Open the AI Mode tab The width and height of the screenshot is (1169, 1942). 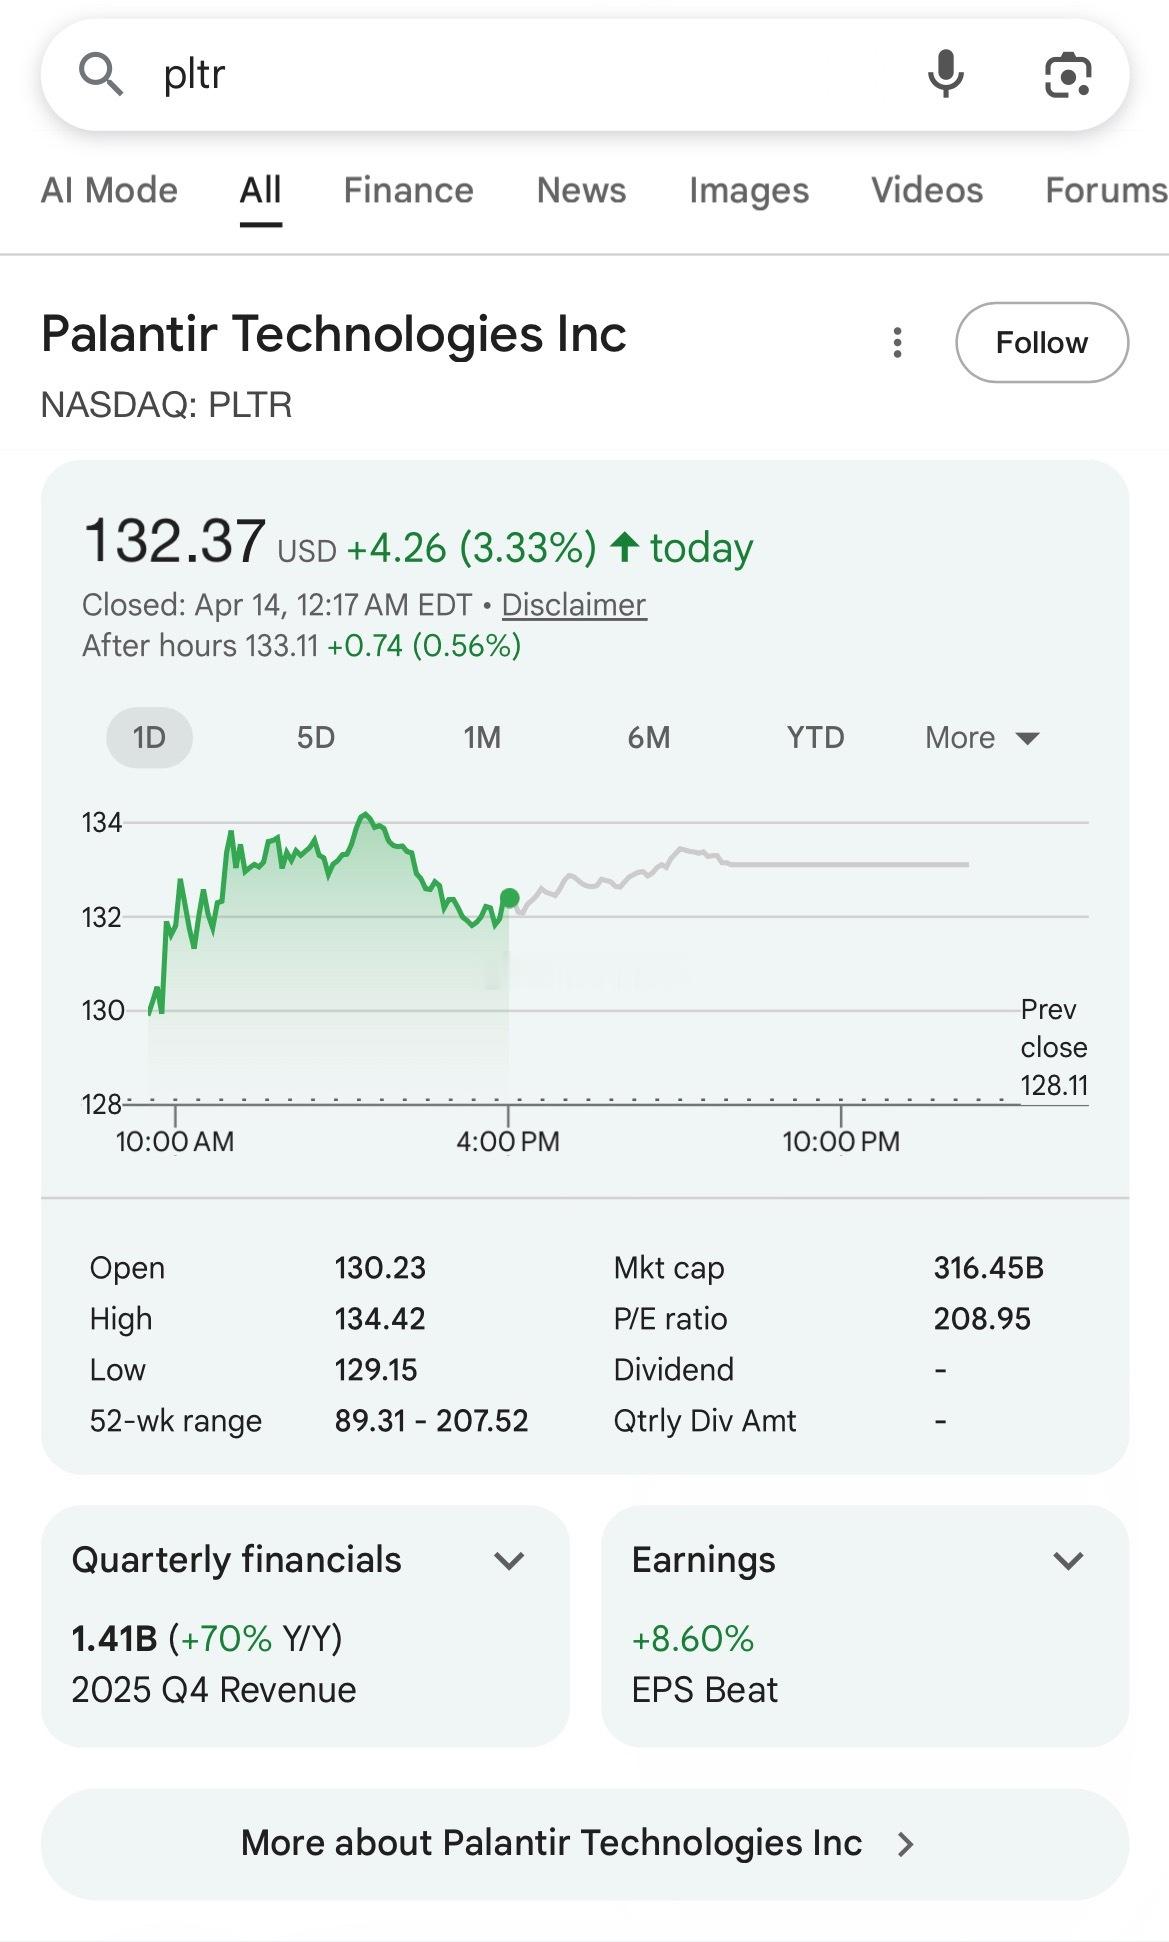click(109, 190)
